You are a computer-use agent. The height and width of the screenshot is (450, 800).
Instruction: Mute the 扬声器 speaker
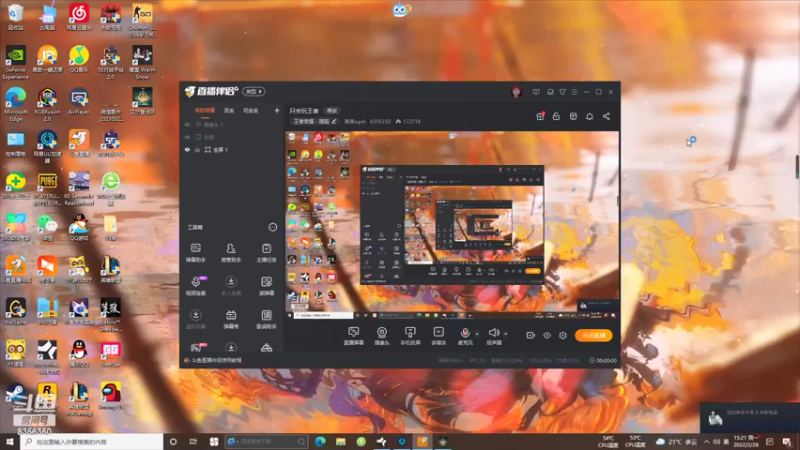[494, 336]
